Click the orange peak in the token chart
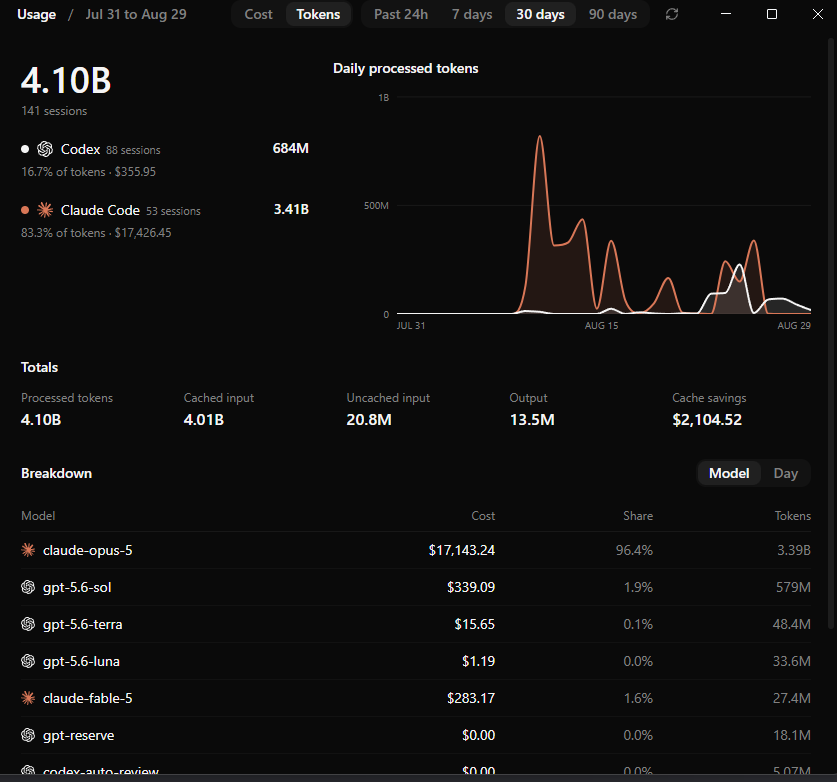 tap(540, 137)
